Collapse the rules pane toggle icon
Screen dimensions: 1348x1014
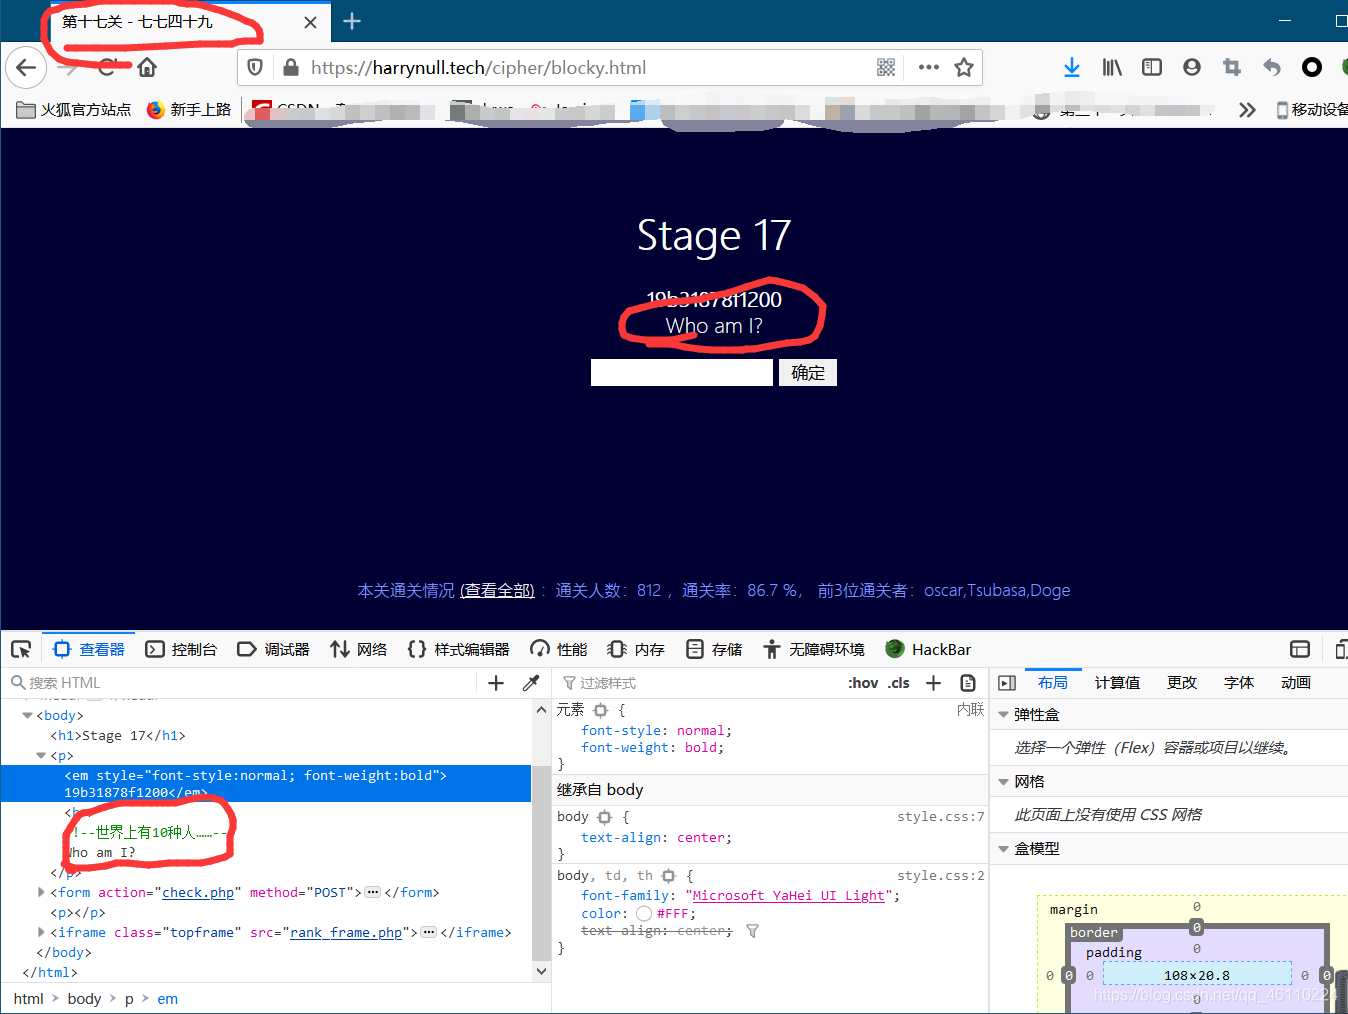[x=1007, y=683]
